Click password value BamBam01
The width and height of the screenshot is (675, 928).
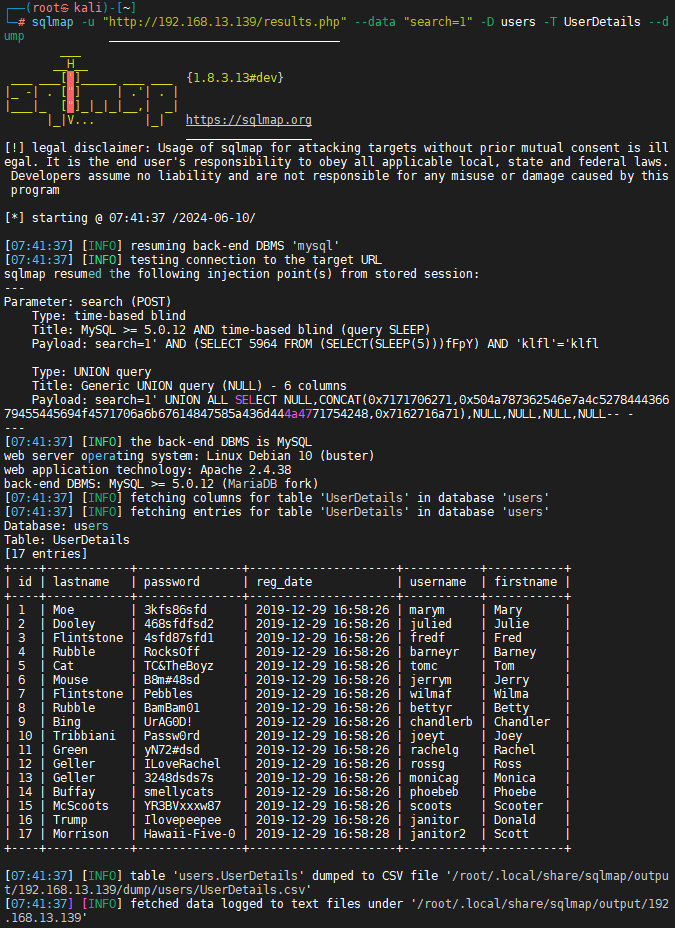tap(172, 708)
